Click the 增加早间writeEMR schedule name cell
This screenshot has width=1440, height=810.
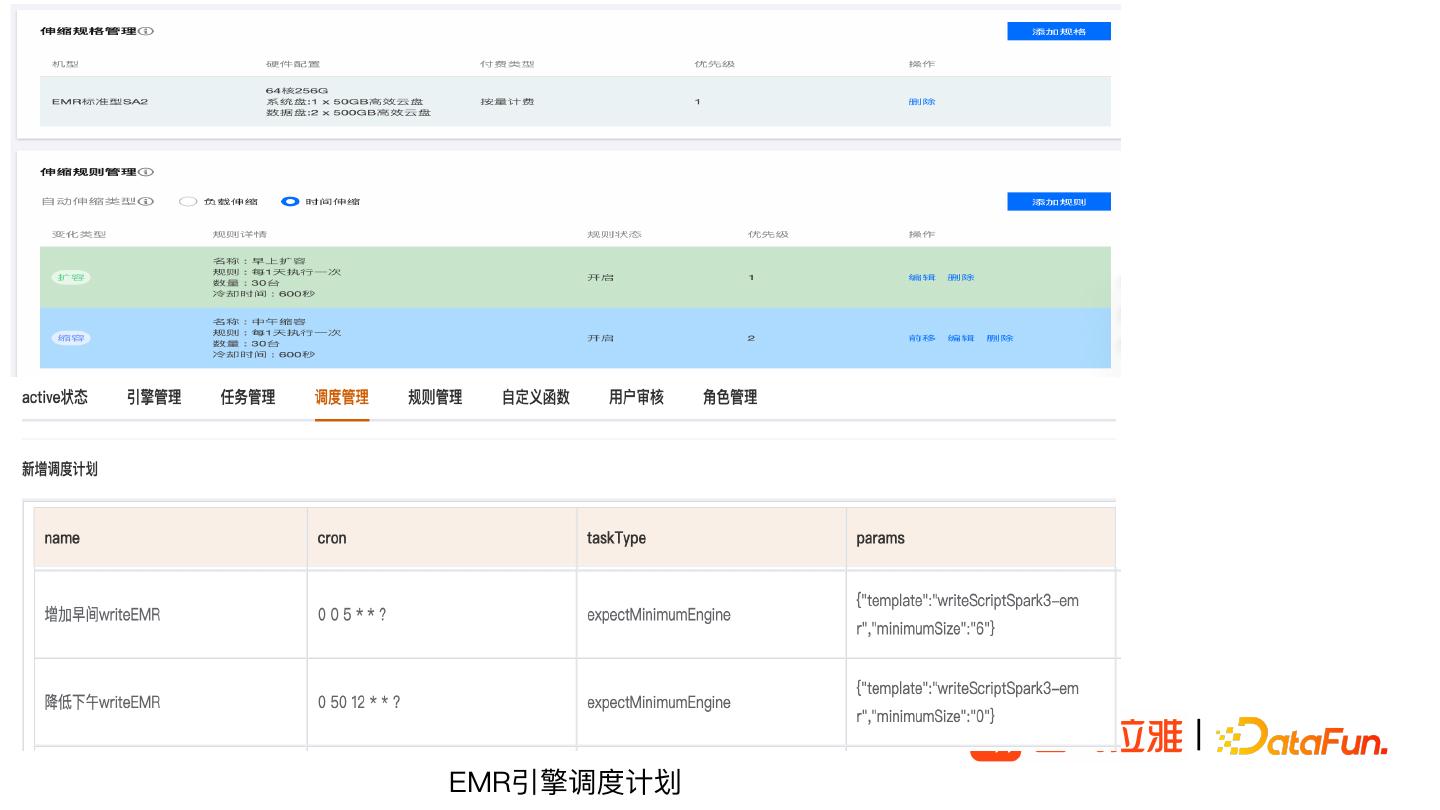(x=102, y=615)
